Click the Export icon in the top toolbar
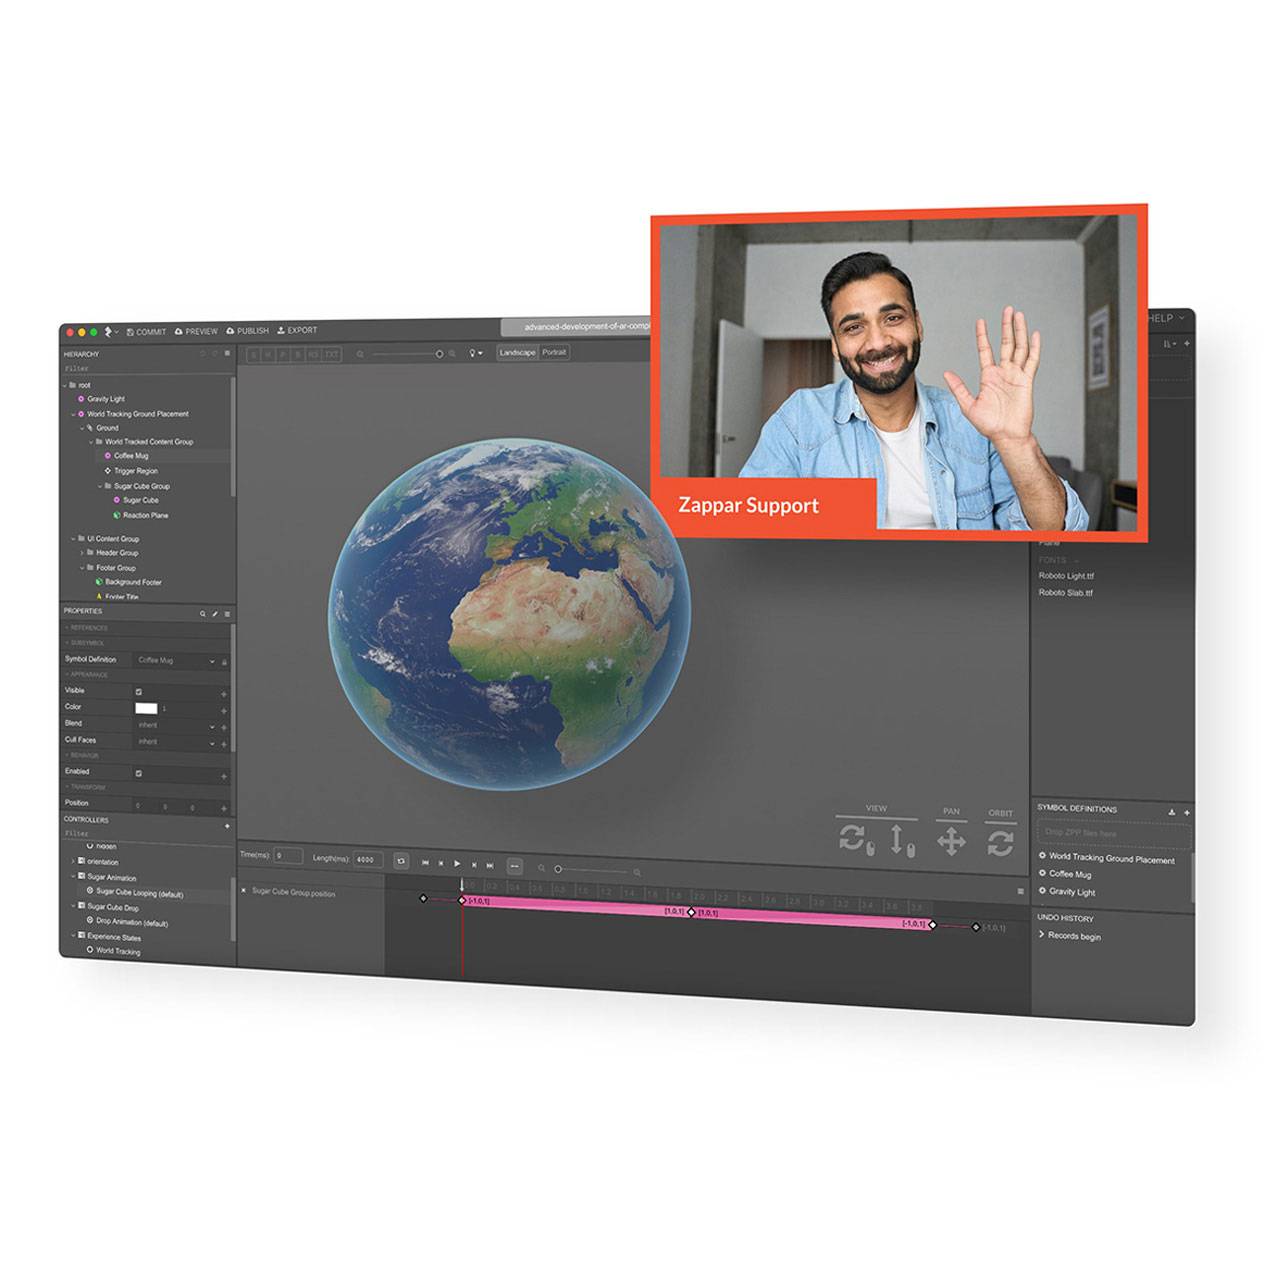1264x1264 pixels. tap(281, 331)
